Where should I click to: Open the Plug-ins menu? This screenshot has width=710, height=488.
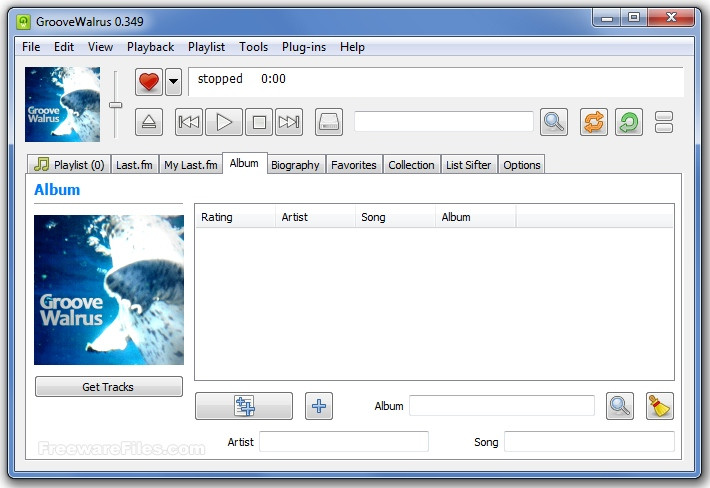point(304,47)
